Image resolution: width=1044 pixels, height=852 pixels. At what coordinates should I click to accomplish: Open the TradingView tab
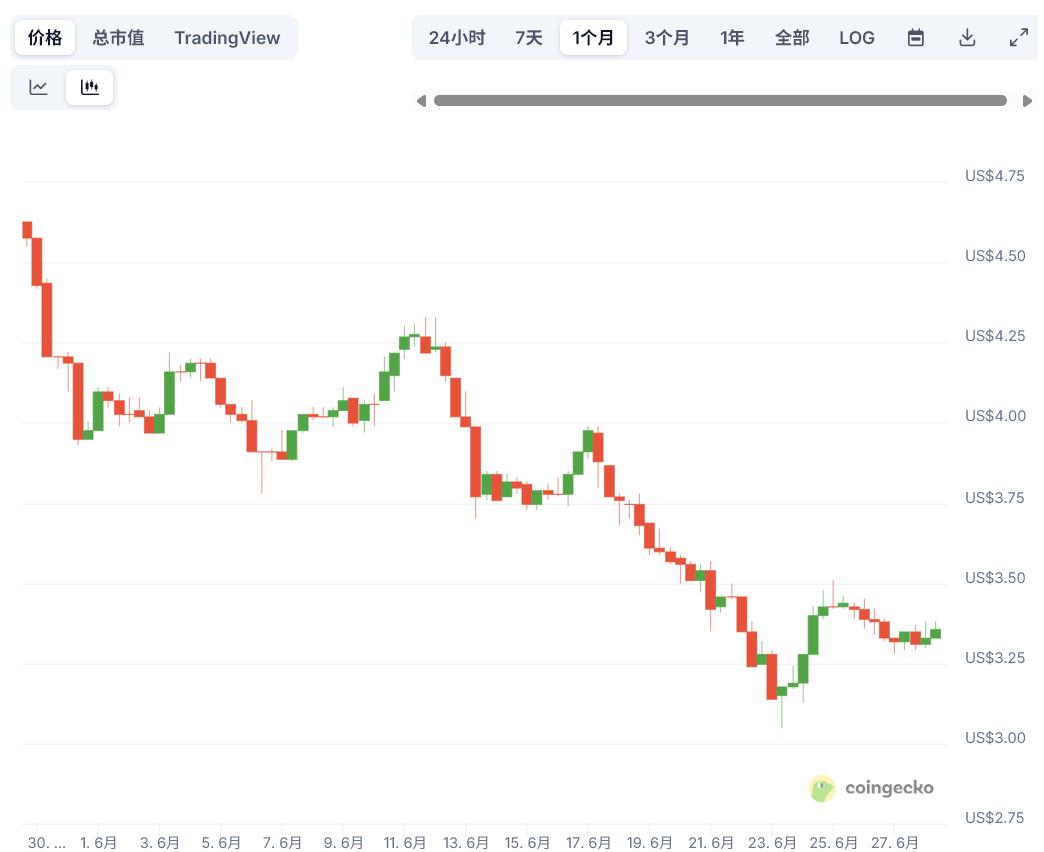(227, 38)
